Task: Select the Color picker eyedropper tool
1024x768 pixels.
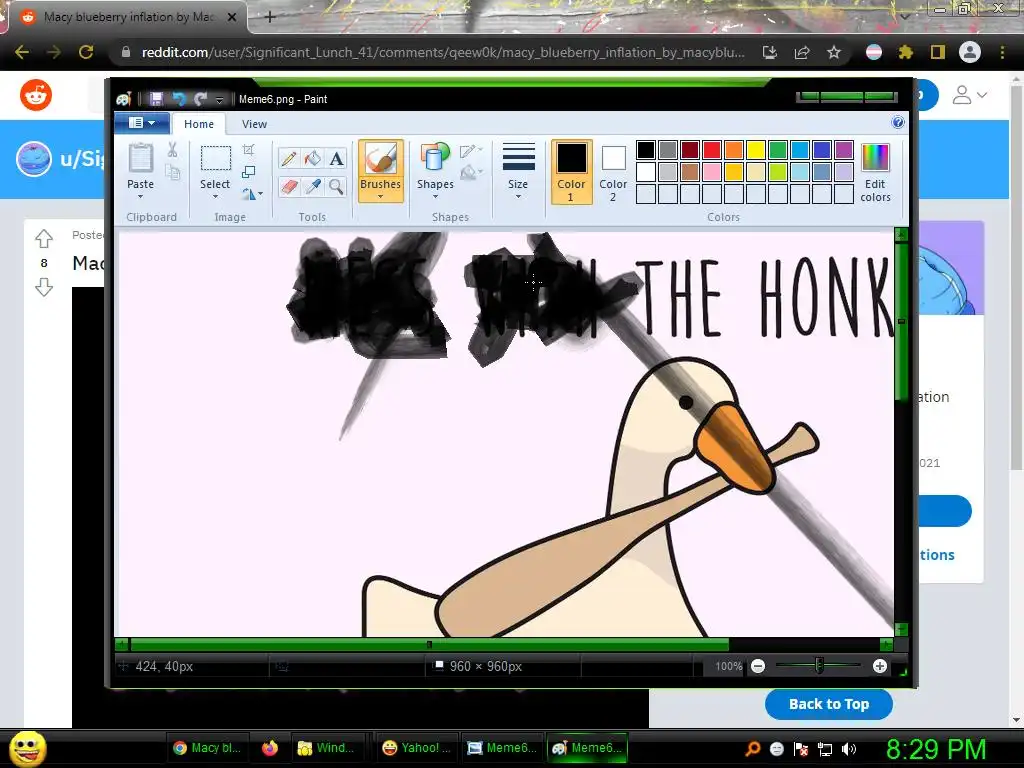Action: coord(313,187)
